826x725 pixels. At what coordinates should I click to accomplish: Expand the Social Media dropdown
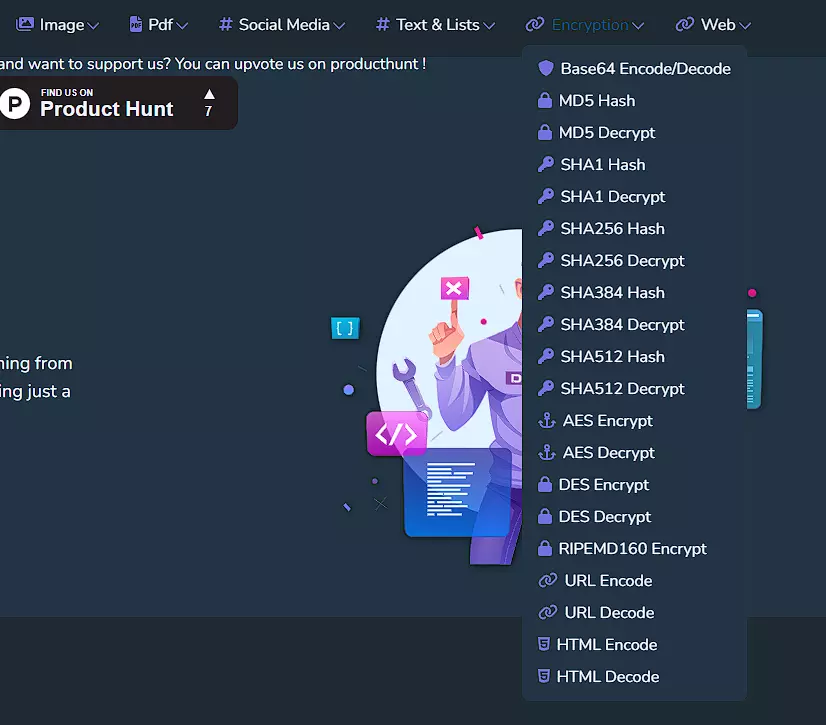click(x=282, y=24)
